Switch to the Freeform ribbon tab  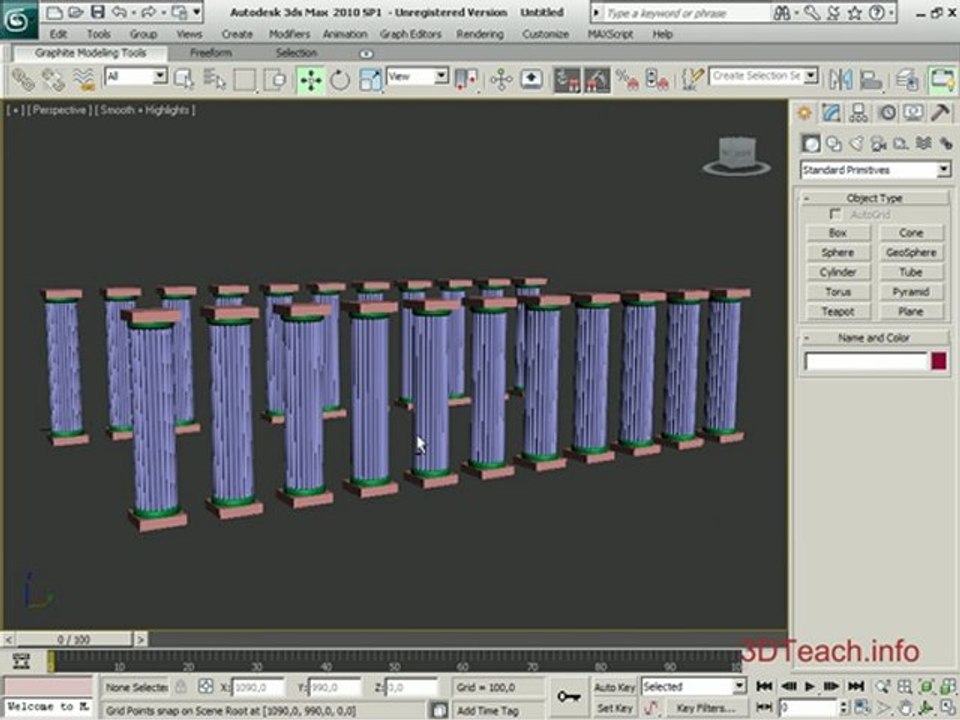(x=211, y=53)
